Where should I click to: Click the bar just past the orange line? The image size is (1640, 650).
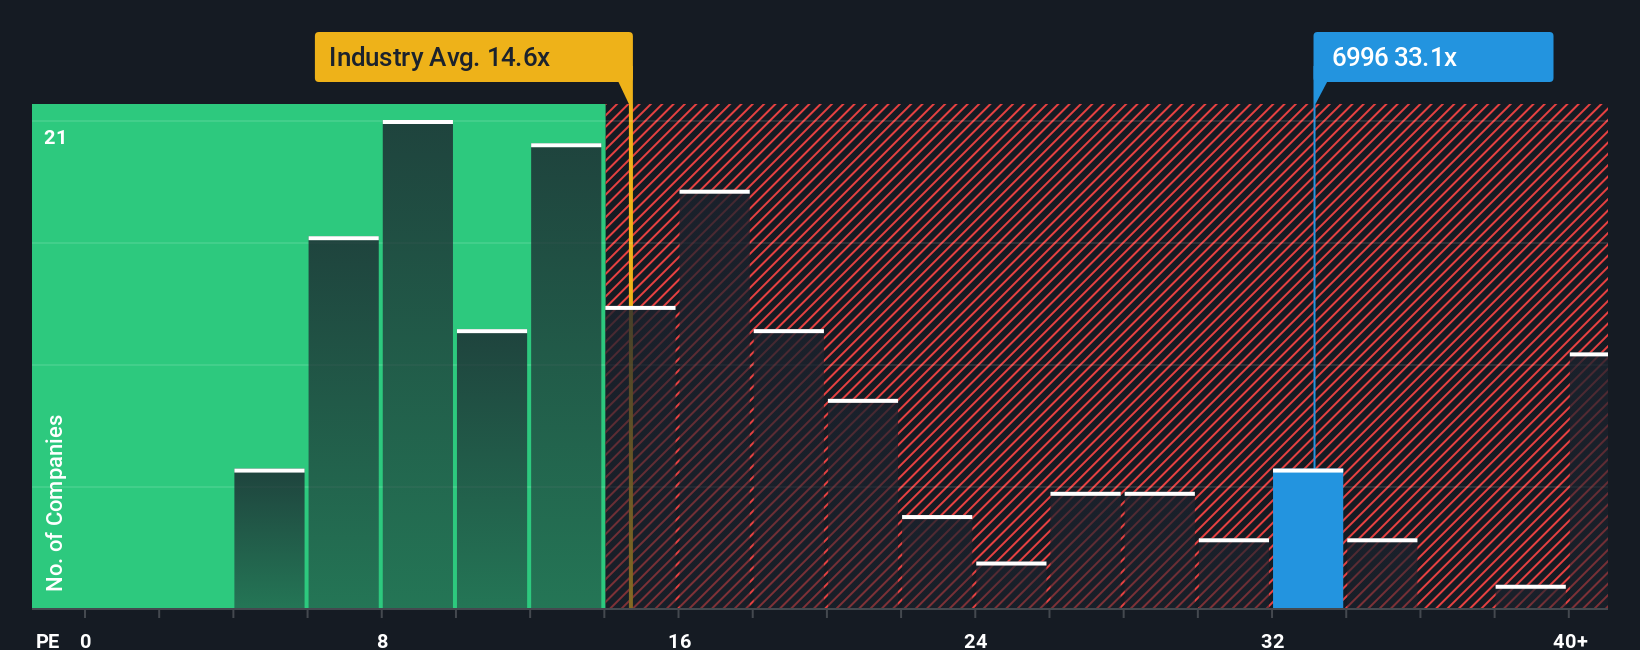click(641, 458)
